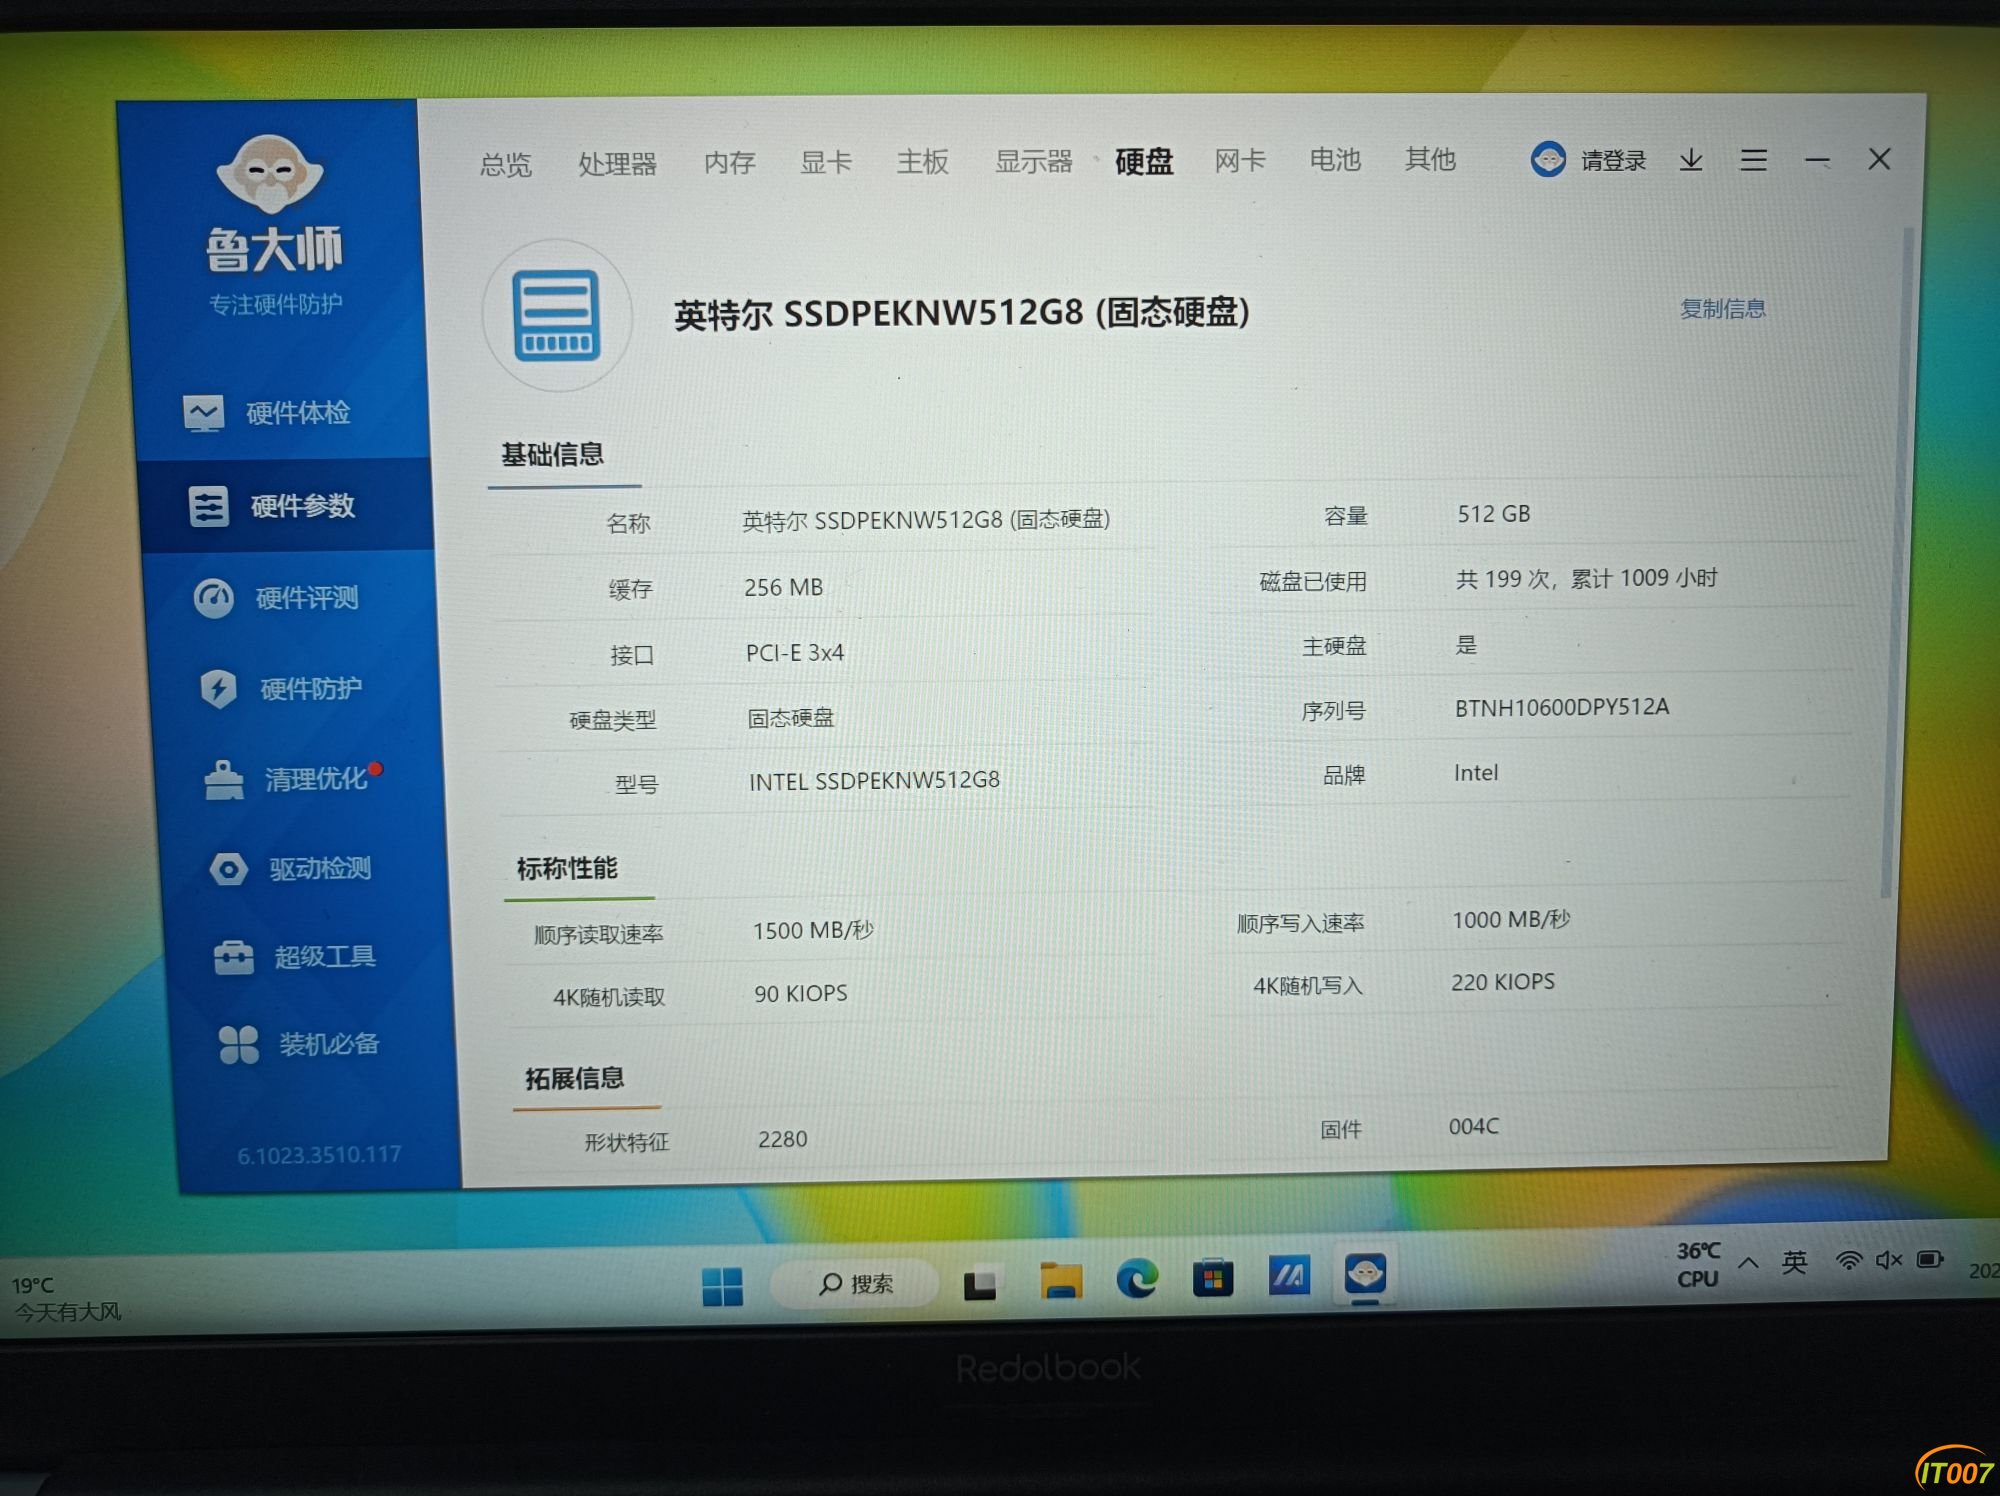This screenshot has width=2000, height=1496.
Task: Click the taskbar 搜索 search box
Action: point(855,1283)
